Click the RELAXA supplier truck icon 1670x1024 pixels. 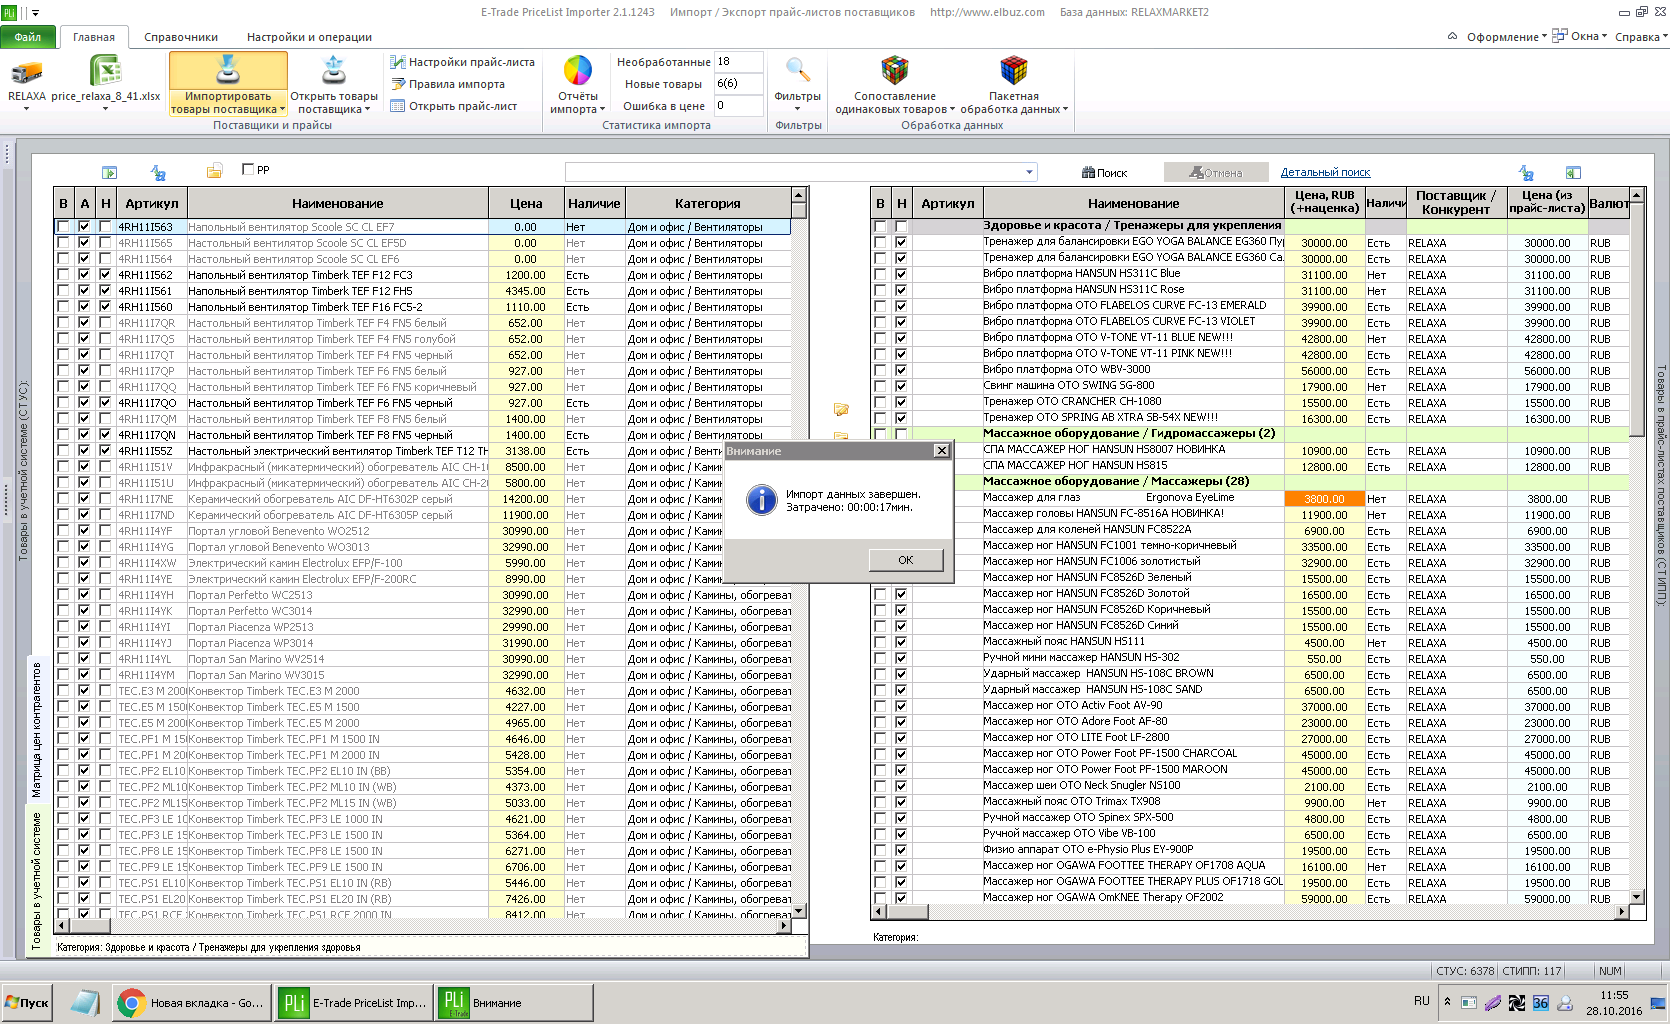[27, 73]
